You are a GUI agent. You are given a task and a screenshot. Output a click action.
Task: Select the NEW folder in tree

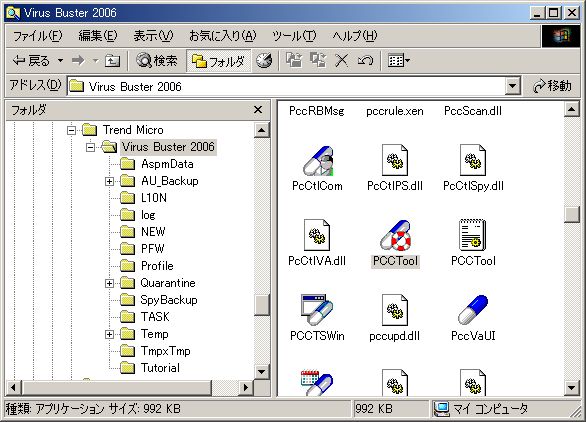pos(143,232)
